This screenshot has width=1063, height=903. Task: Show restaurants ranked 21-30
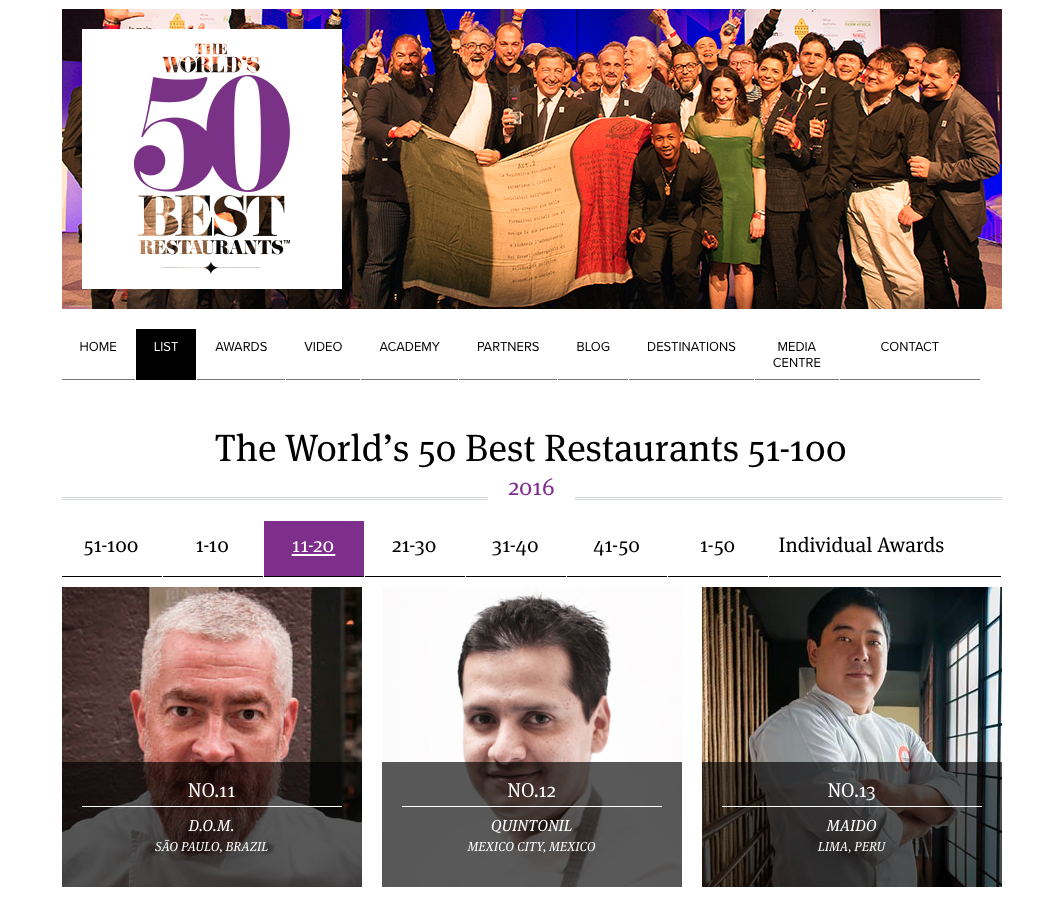click(x=414, y=548)
